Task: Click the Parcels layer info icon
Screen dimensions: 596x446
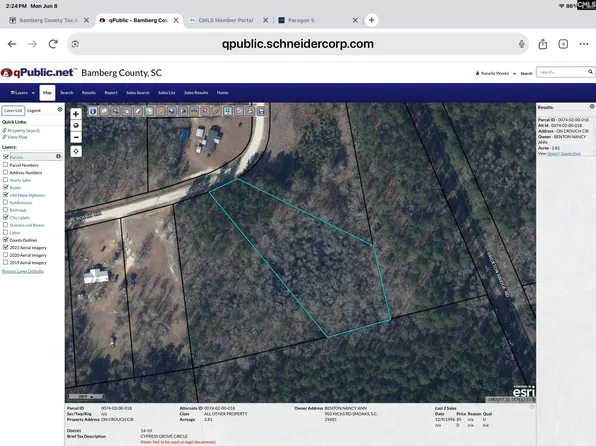Action: (x=59, y=156)
